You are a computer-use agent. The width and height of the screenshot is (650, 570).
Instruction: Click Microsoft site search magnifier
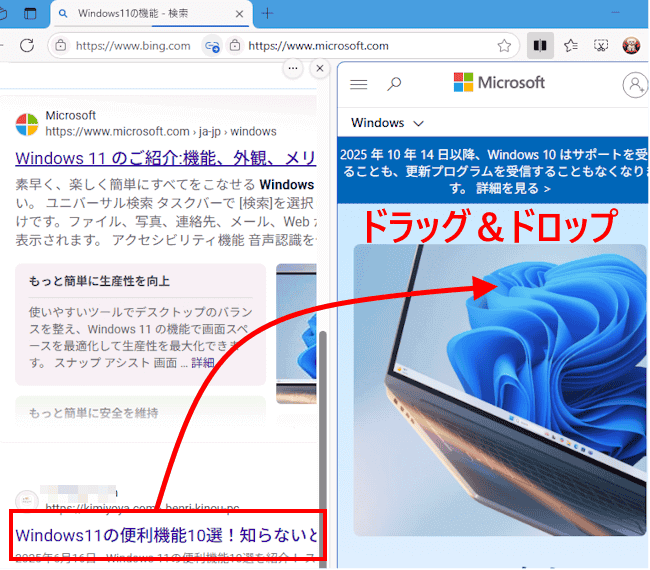(394, 84)
